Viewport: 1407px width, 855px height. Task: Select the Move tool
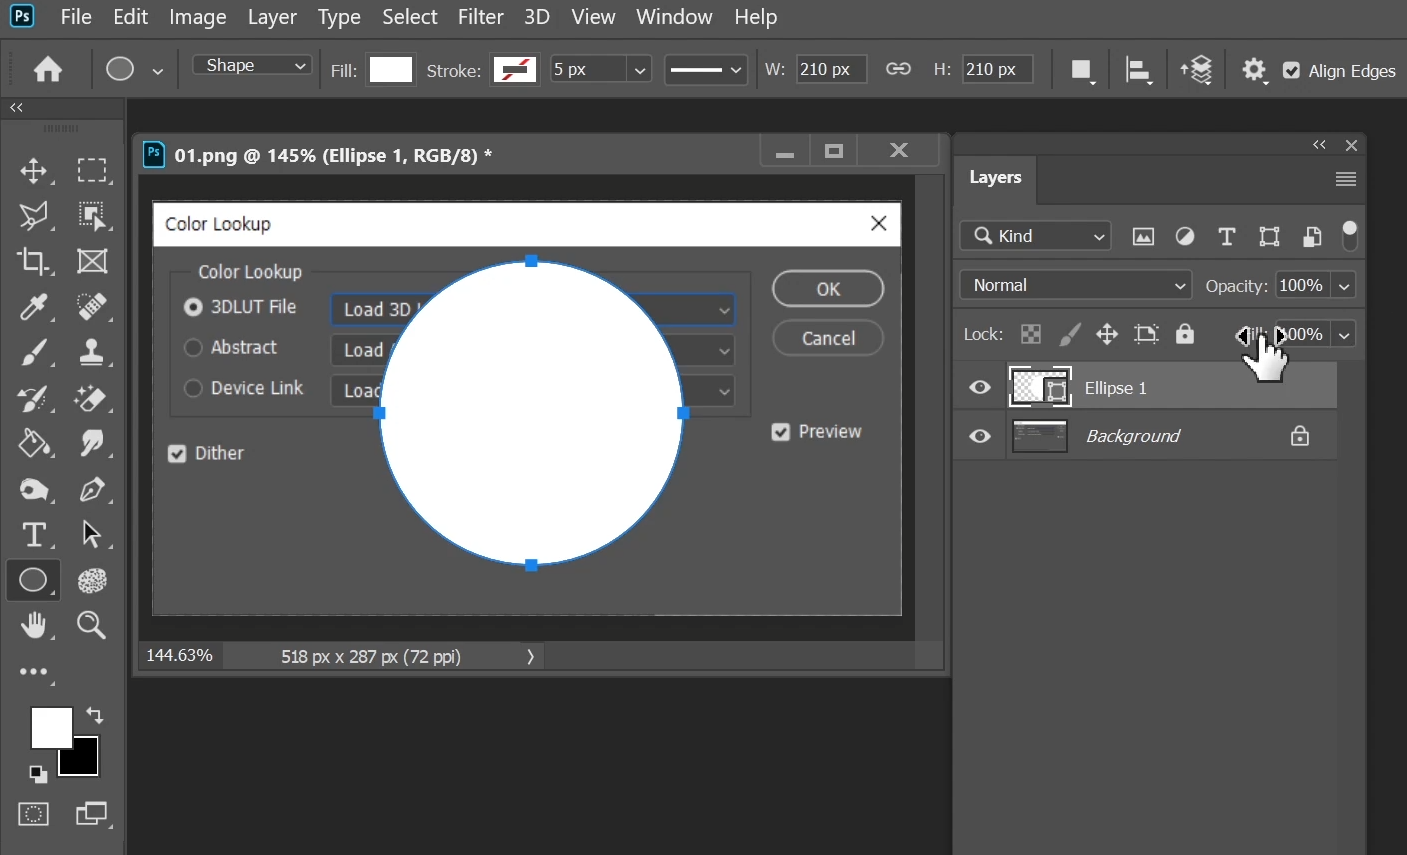(33, 171)
